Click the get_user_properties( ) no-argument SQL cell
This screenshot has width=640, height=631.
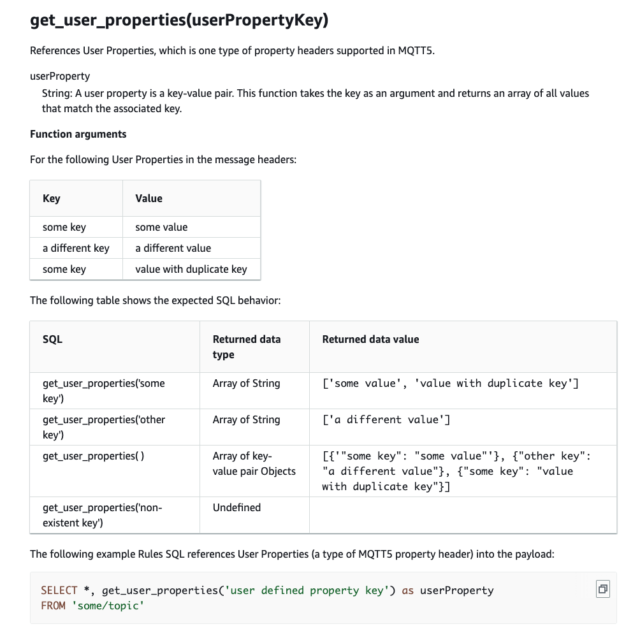94,456
